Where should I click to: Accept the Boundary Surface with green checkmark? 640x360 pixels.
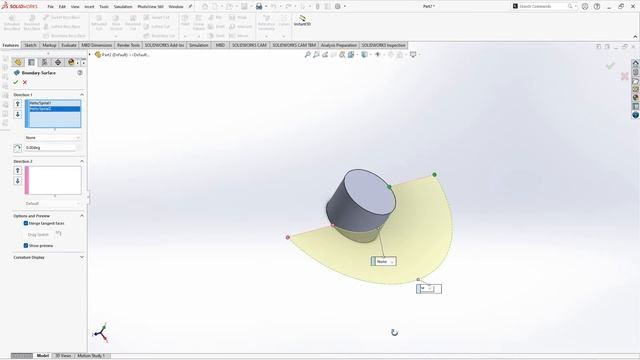pyautogui.click(x=16, y=82)
